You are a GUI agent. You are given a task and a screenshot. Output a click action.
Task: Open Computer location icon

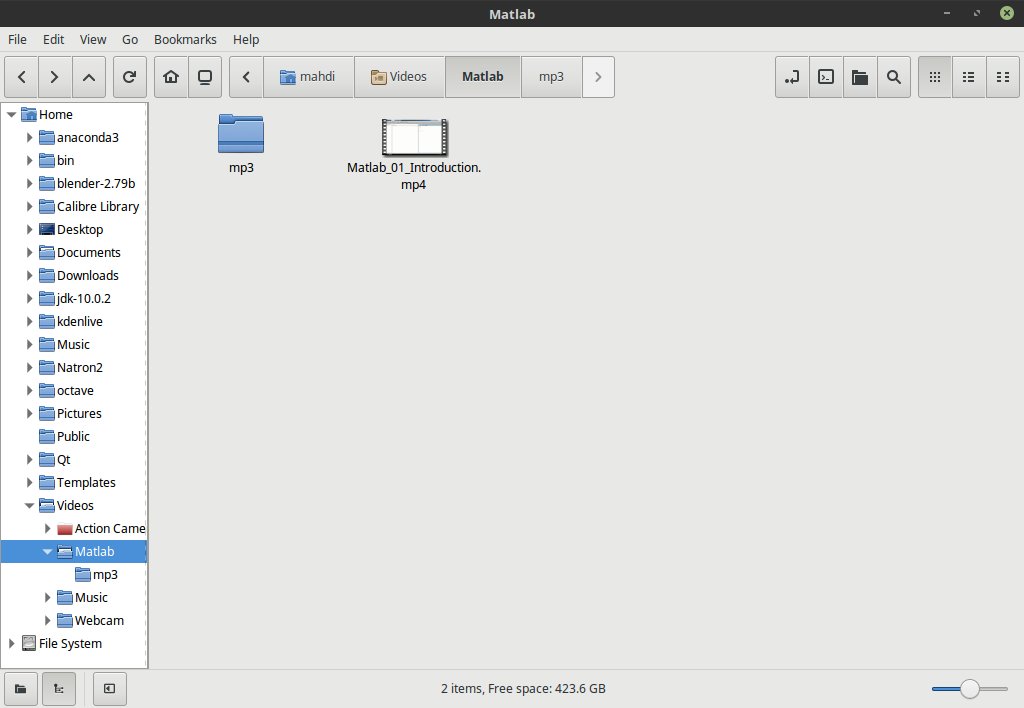pyautogui.click(x=205, y=77)
